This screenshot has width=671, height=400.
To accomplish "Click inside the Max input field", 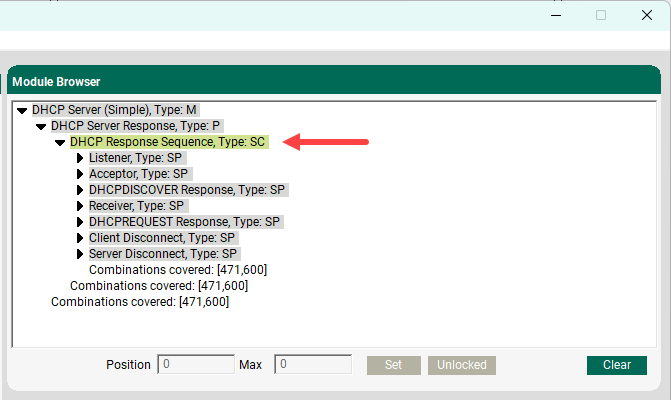I will pyautogui.click(x=314, y=365).
